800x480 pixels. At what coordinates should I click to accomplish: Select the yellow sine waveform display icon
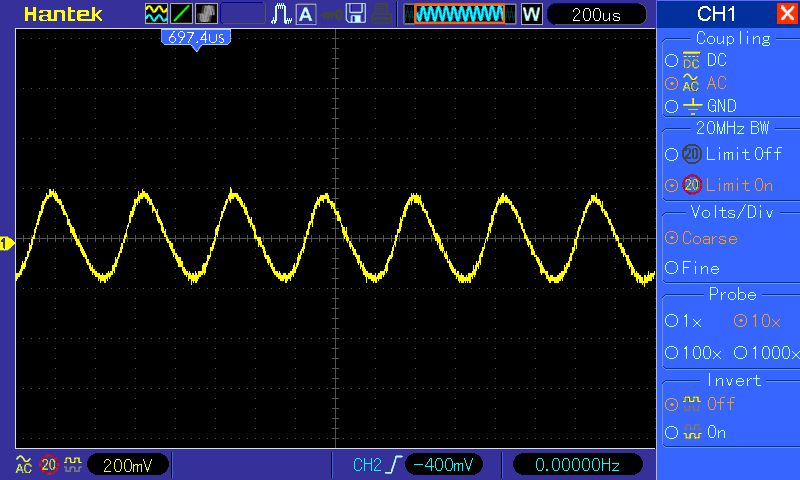(x=156, y=14)
